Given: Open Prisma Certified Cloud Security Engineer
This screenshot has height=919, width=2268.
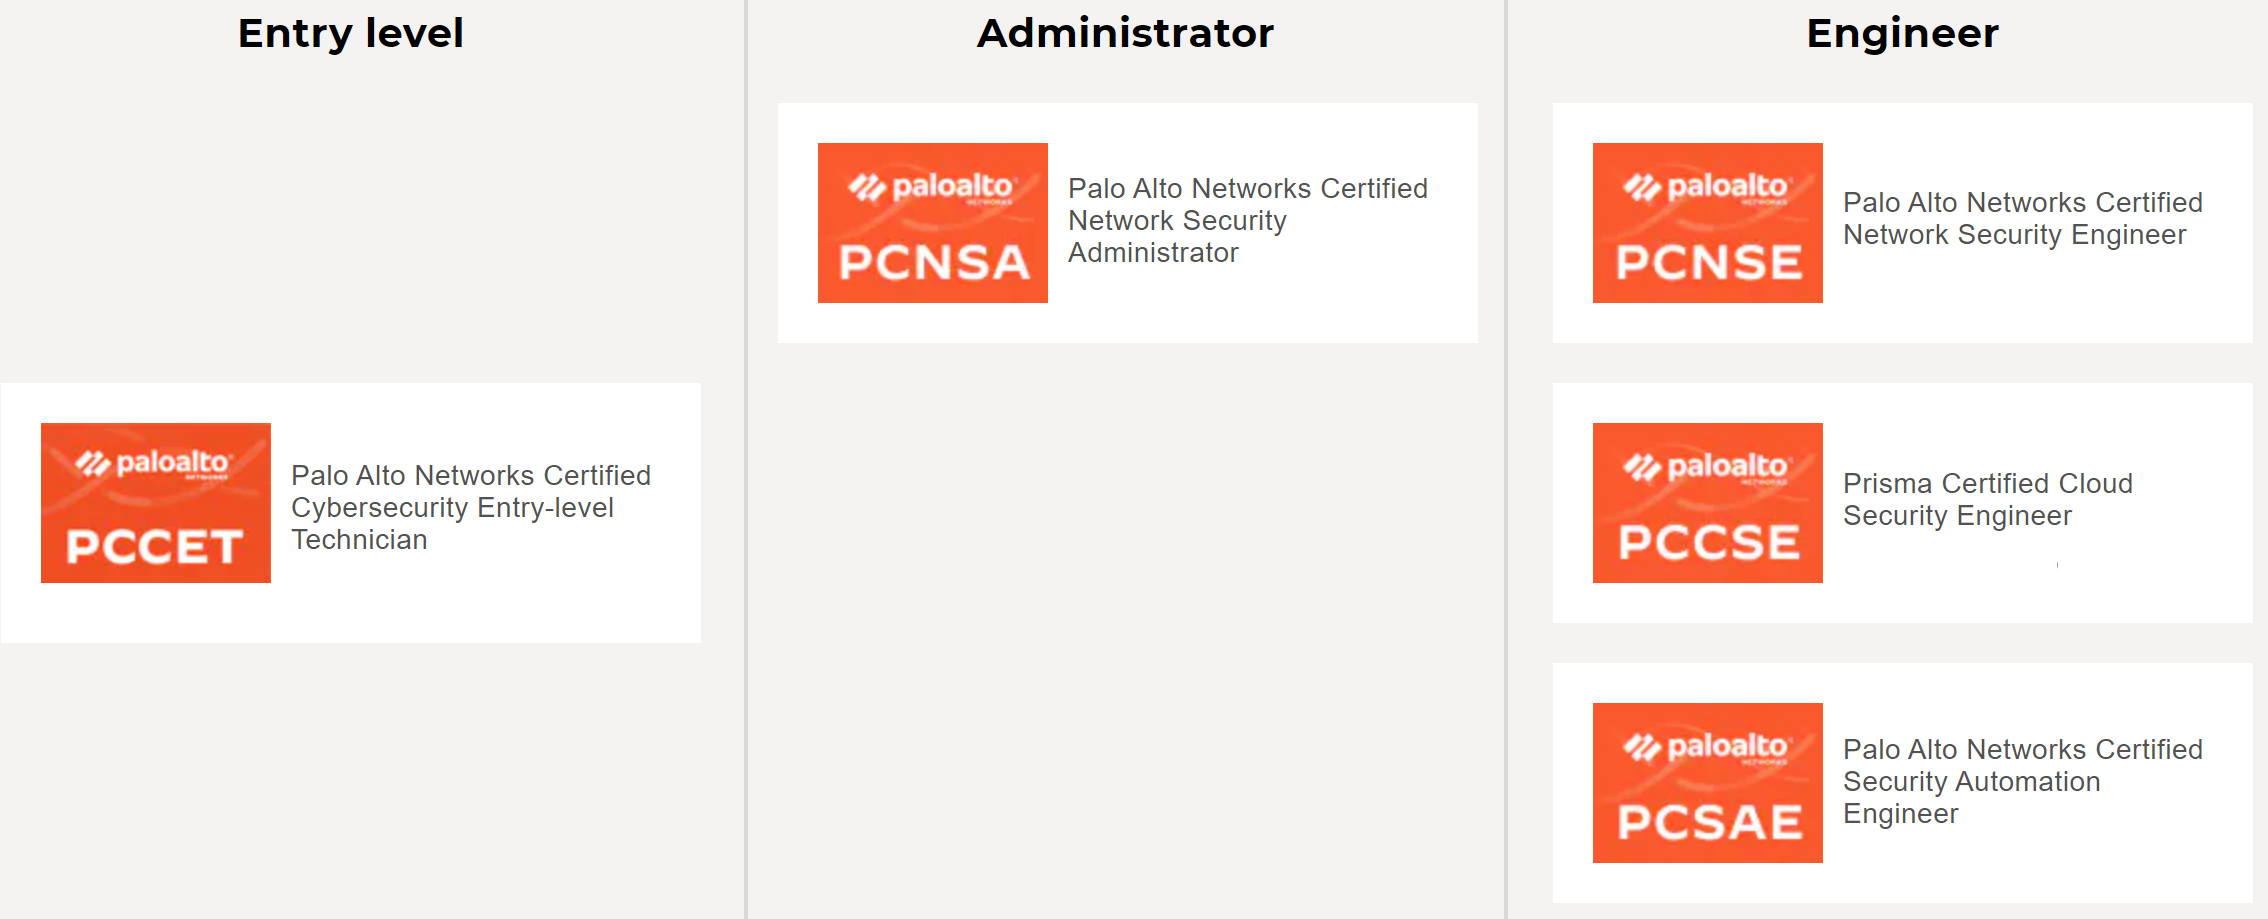Looking at the screenshot, I should (1987, 499).
